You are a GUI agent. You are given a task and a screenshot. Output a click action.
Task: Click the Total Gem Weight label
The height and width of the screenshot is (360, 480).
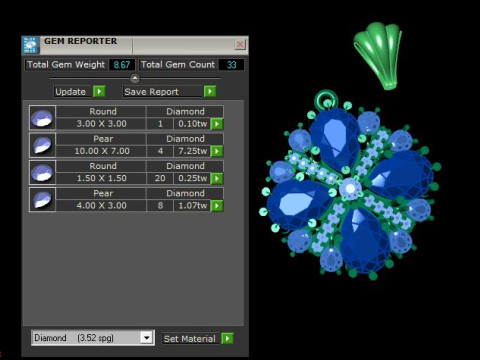point(66,65)
